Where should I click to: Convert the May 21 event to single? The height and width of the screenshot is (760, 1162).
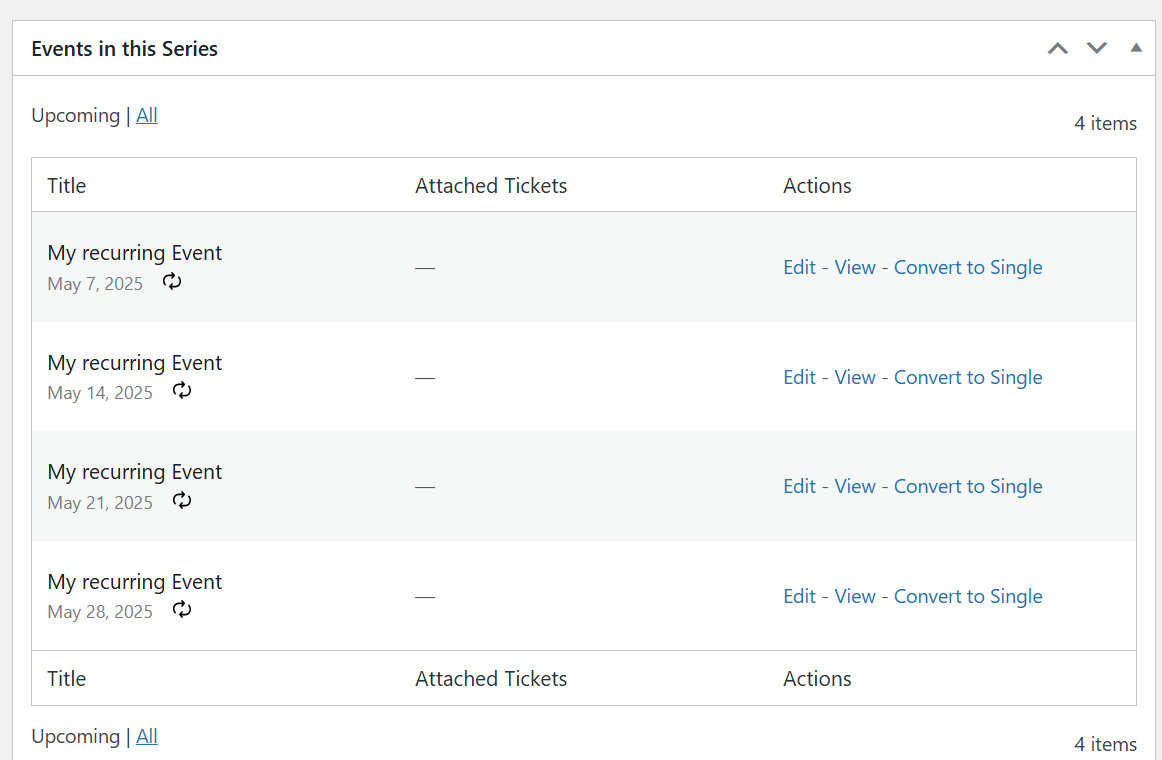[968, 486]
